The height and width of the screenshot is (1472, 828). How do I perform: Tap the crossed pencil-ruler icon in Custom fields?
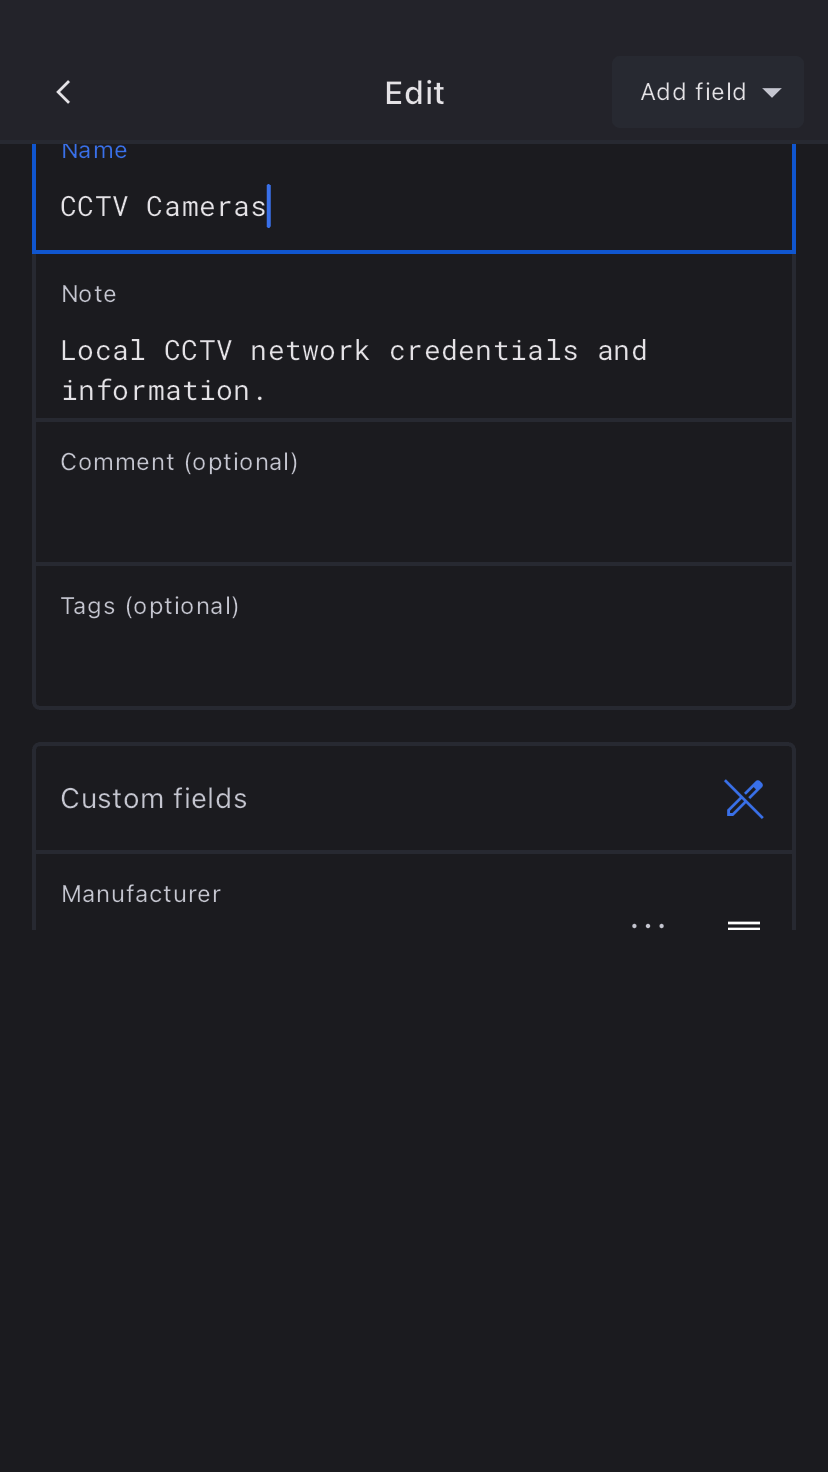pos(744,799)
